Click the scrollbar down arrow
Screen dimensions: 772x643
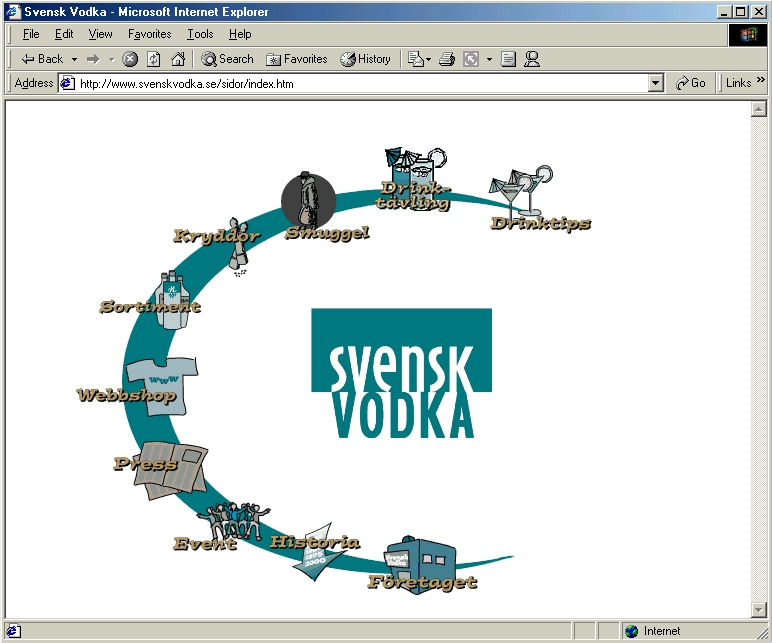[758, 610]
